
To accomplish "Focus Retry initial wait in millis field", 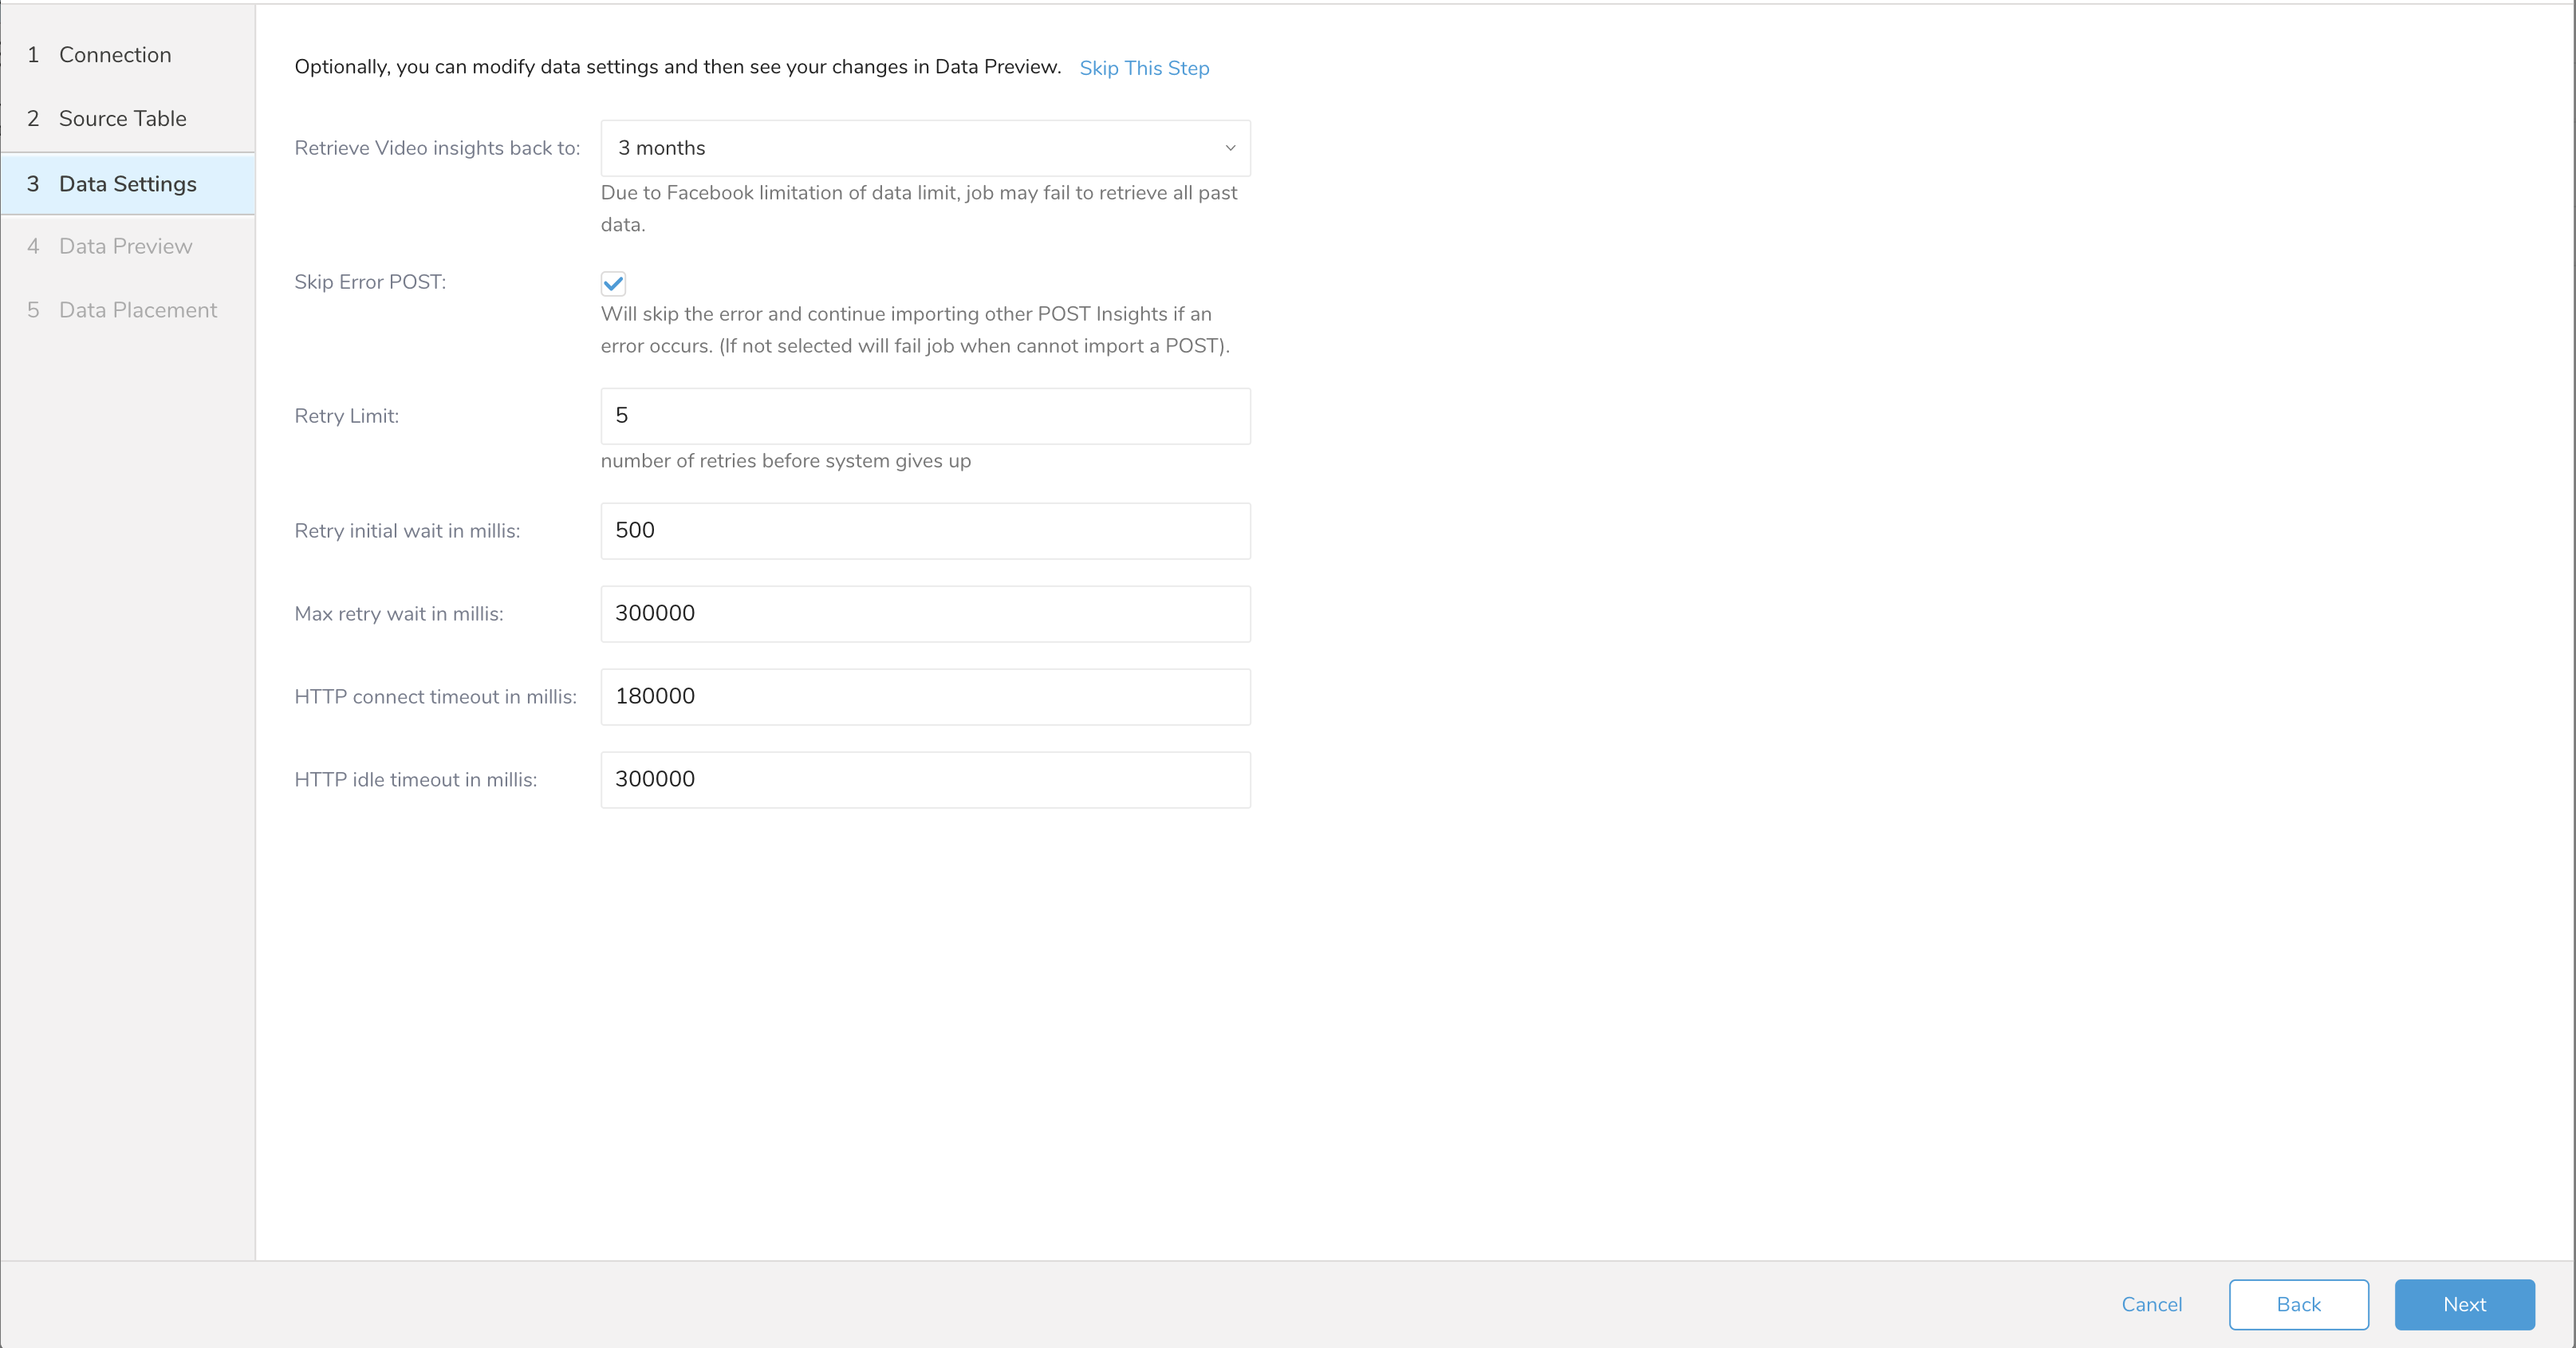I will click(925, 531).
